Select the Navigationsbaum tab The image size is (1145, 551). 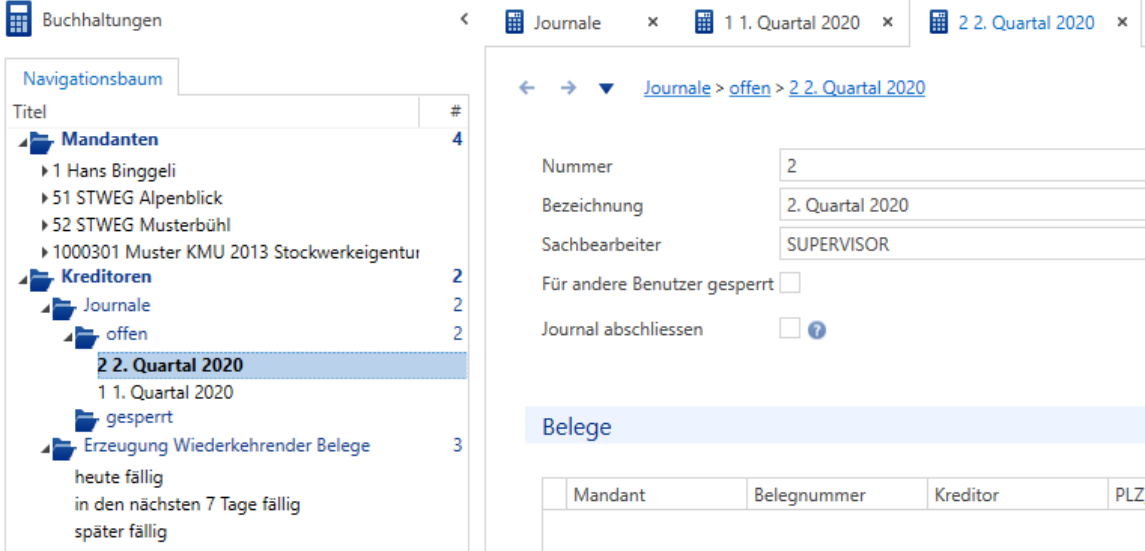(x=92, y=78)
